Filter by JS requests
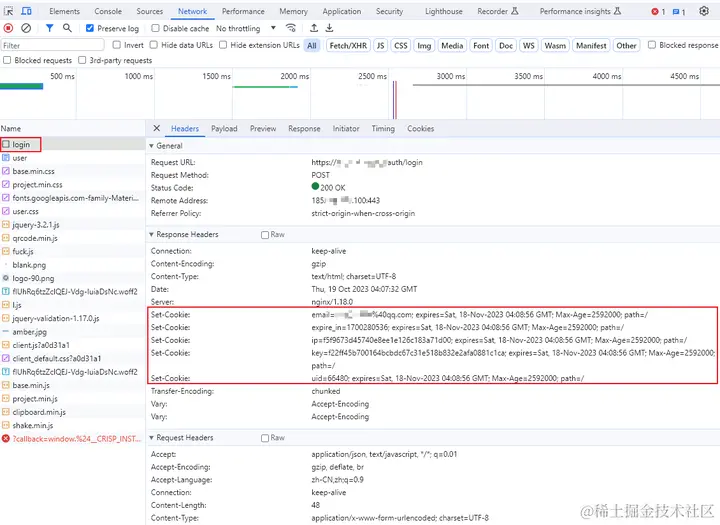 click(380, 45)
